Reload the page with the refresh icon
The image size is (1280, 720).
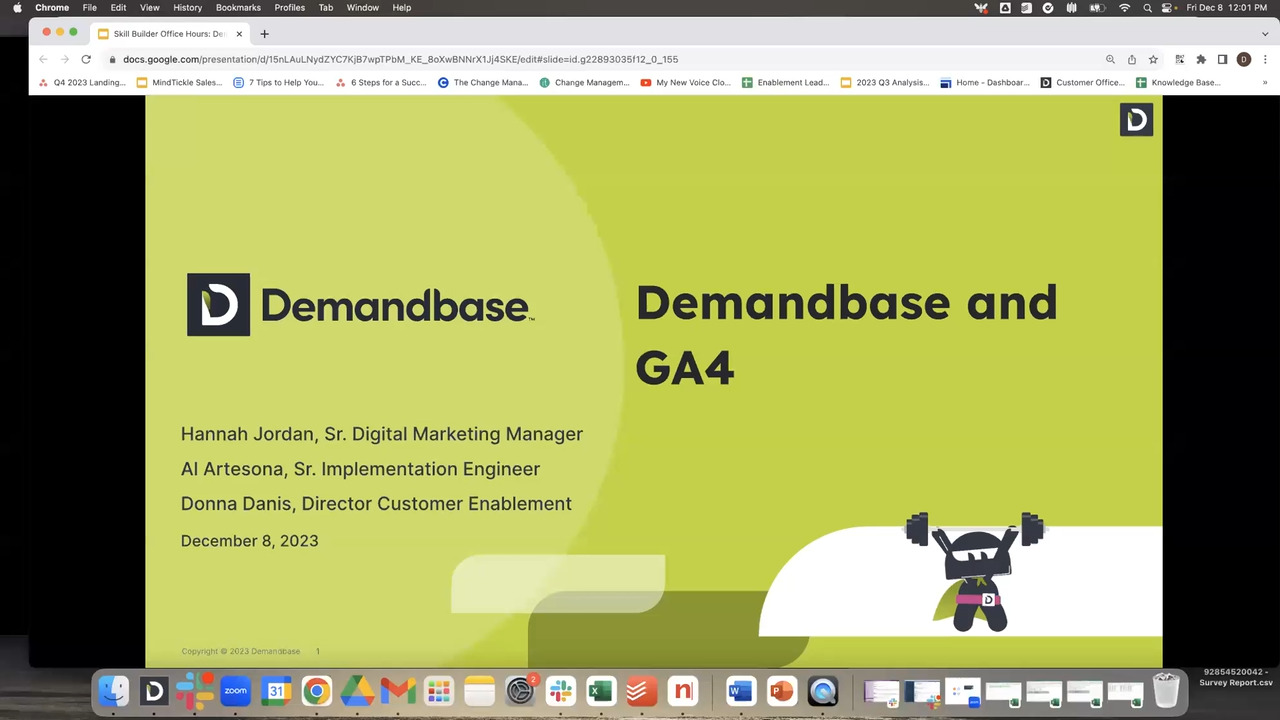tap(86, 59)
